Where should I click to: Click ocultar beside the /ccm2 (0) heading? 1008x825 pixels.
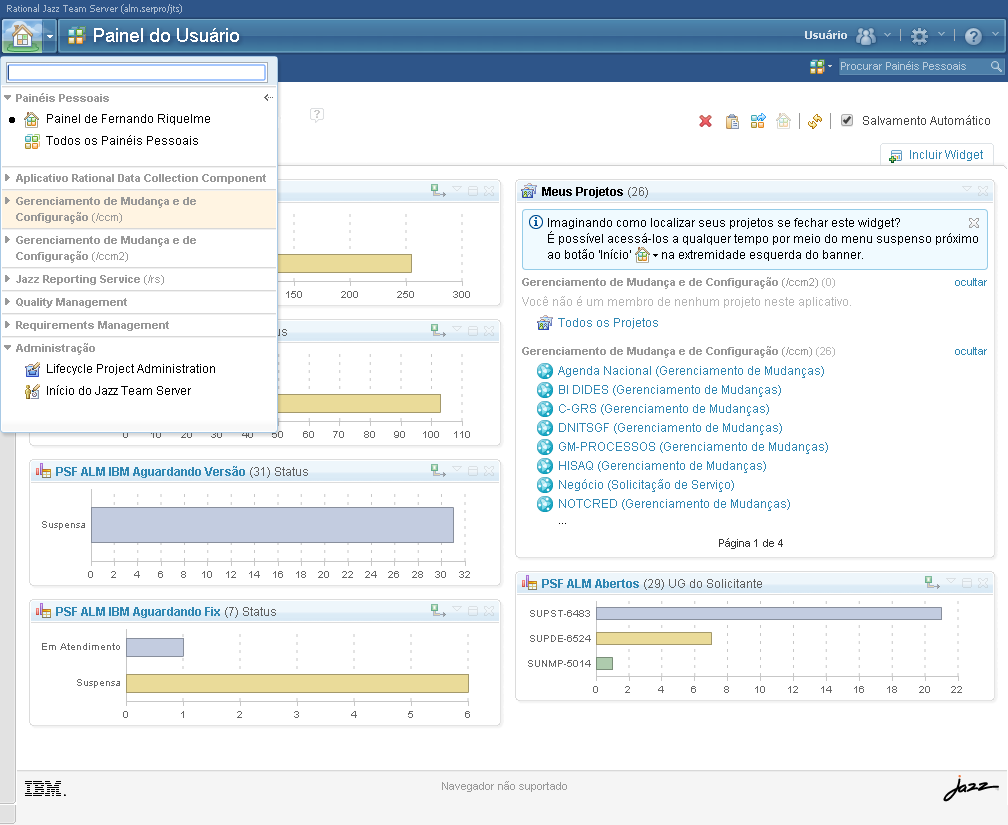coord(970,282)
